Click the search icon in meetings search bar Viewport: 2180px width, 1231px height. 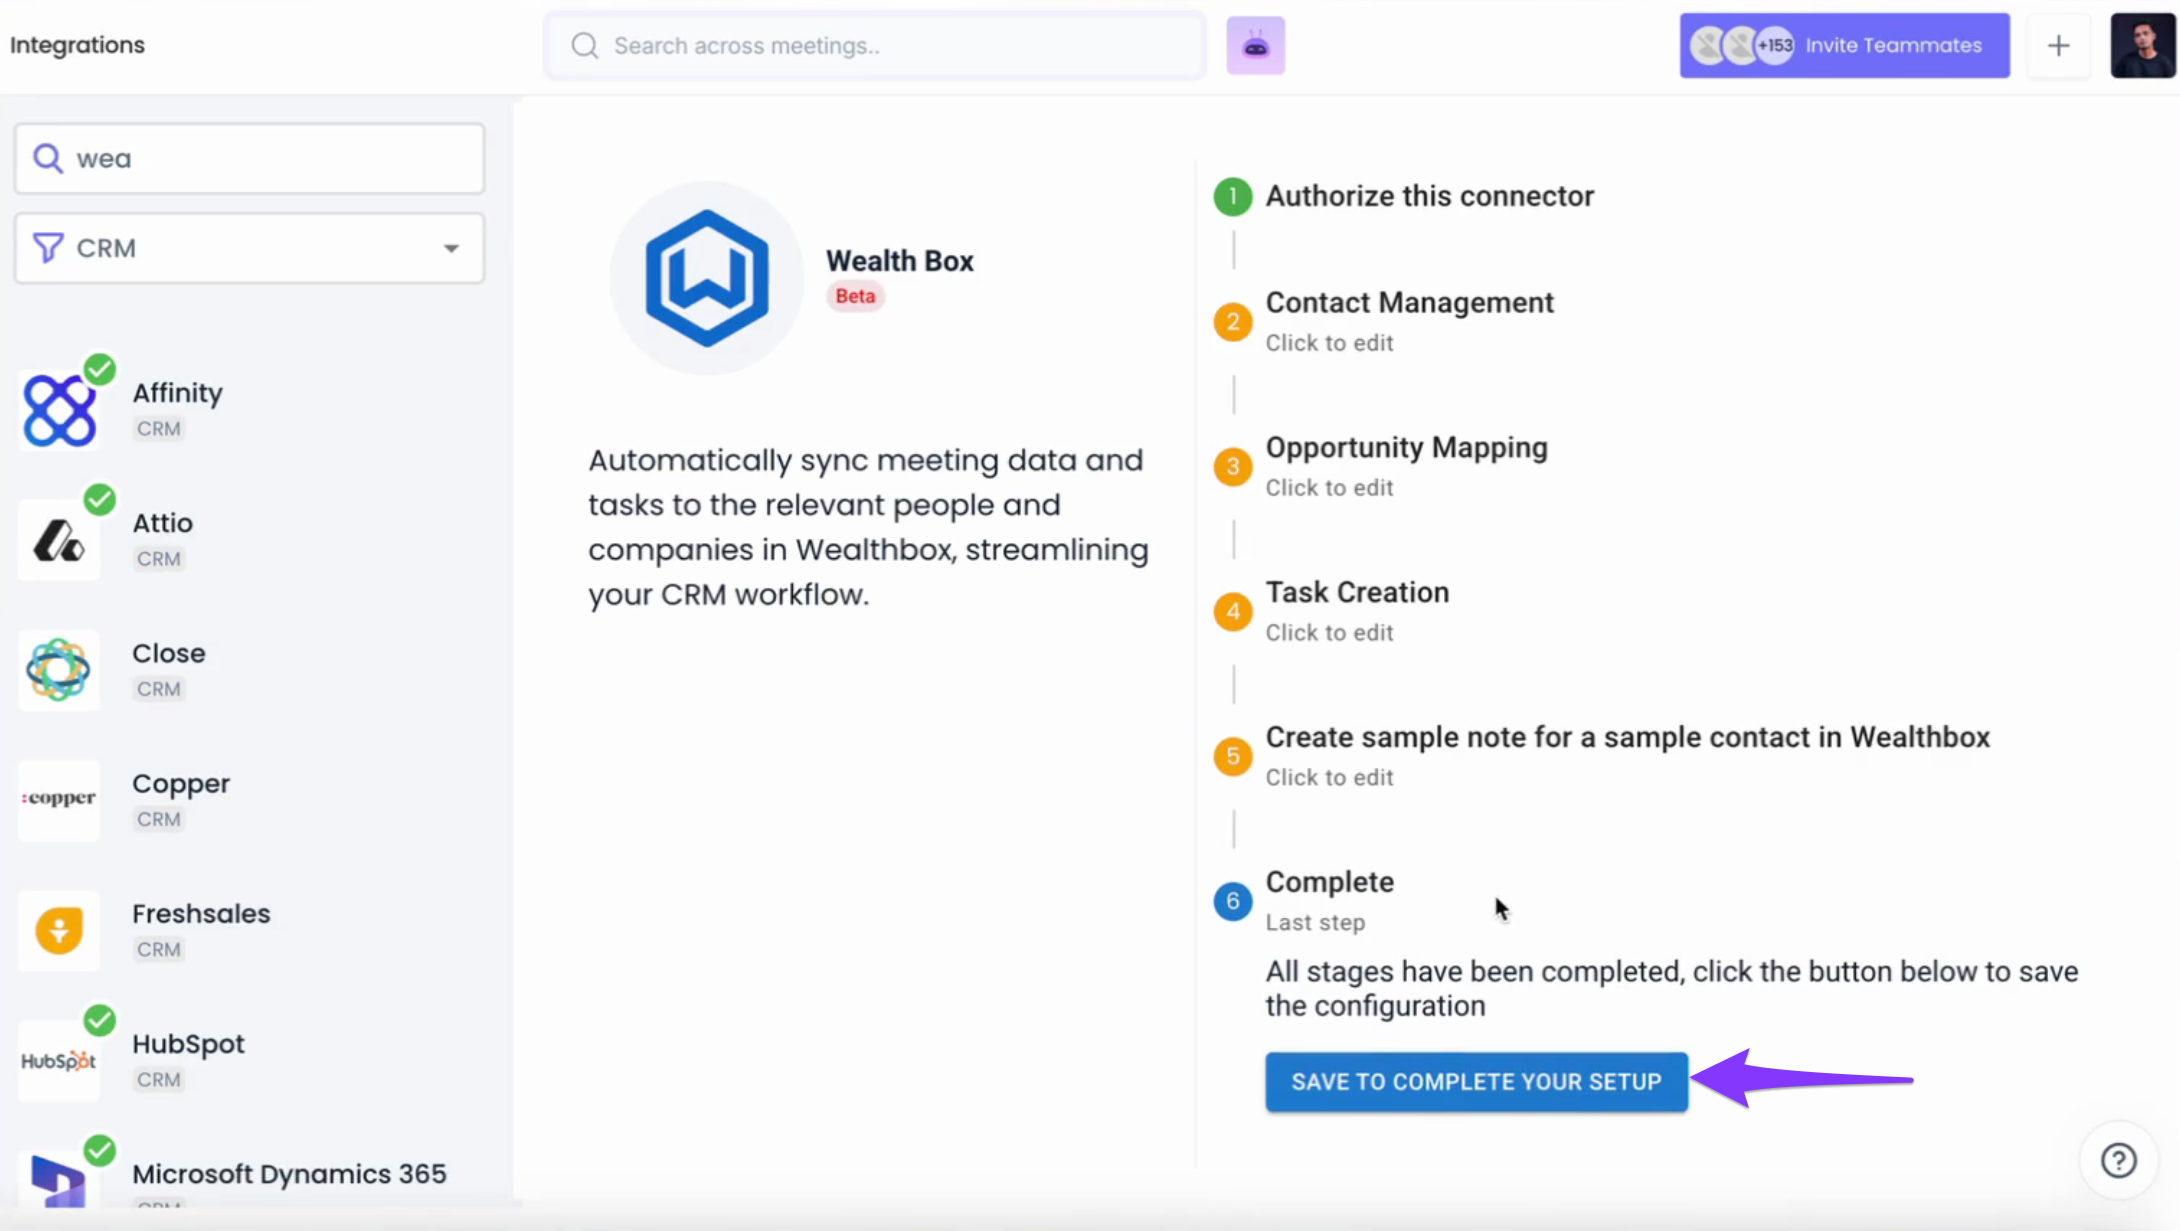point(585,46)
